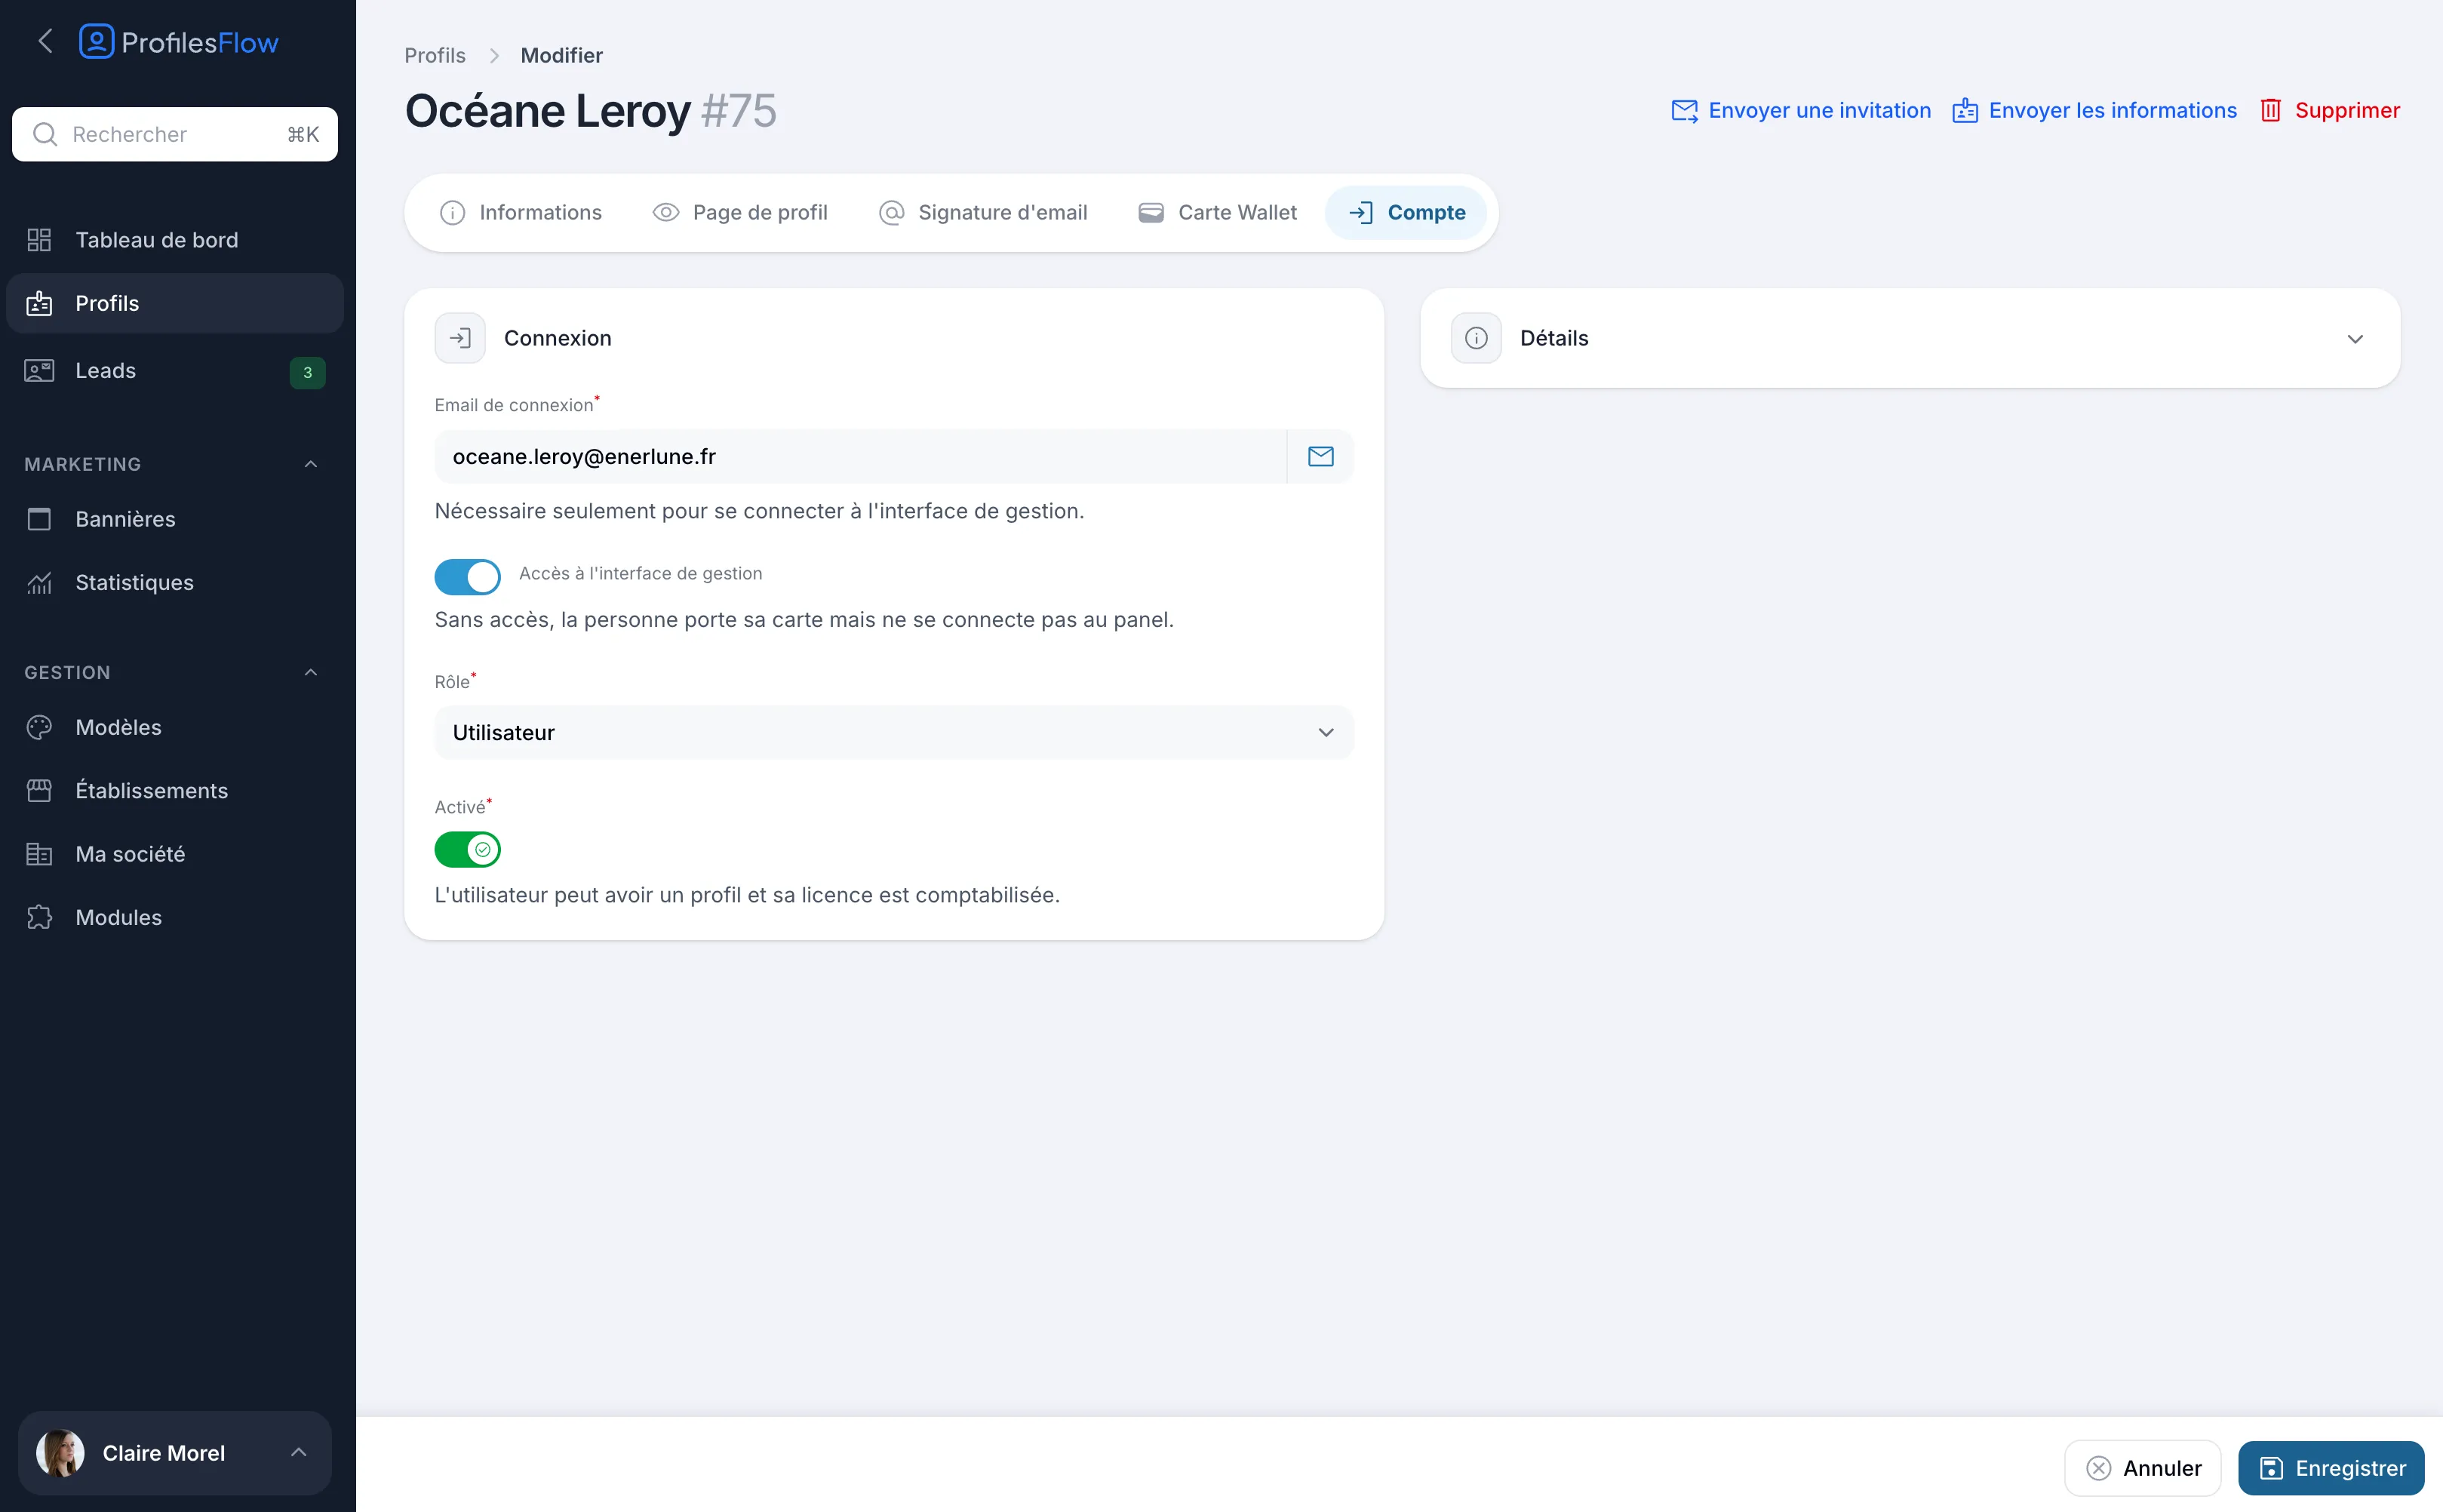Open the Leads section

(175, 370)
